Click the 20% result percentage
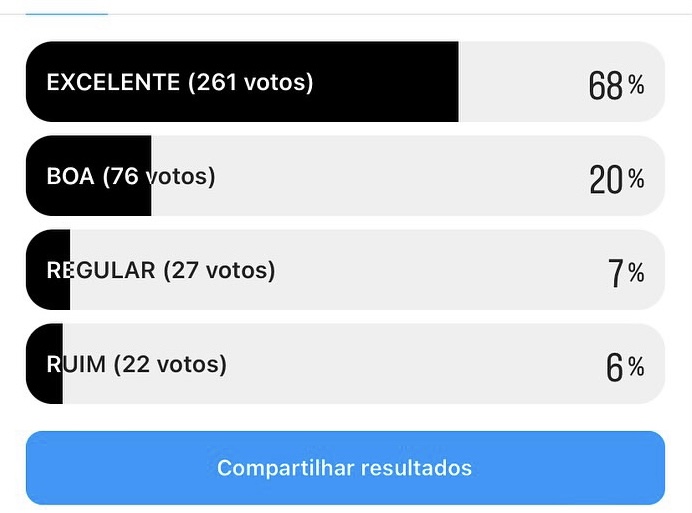 [616, 179]
